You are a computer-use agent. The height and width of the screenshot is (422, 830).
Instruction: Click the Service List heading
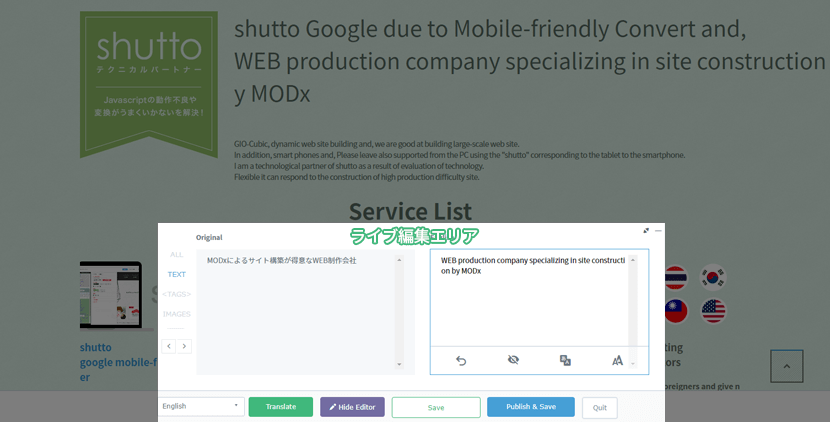click(x=410, y=211)
